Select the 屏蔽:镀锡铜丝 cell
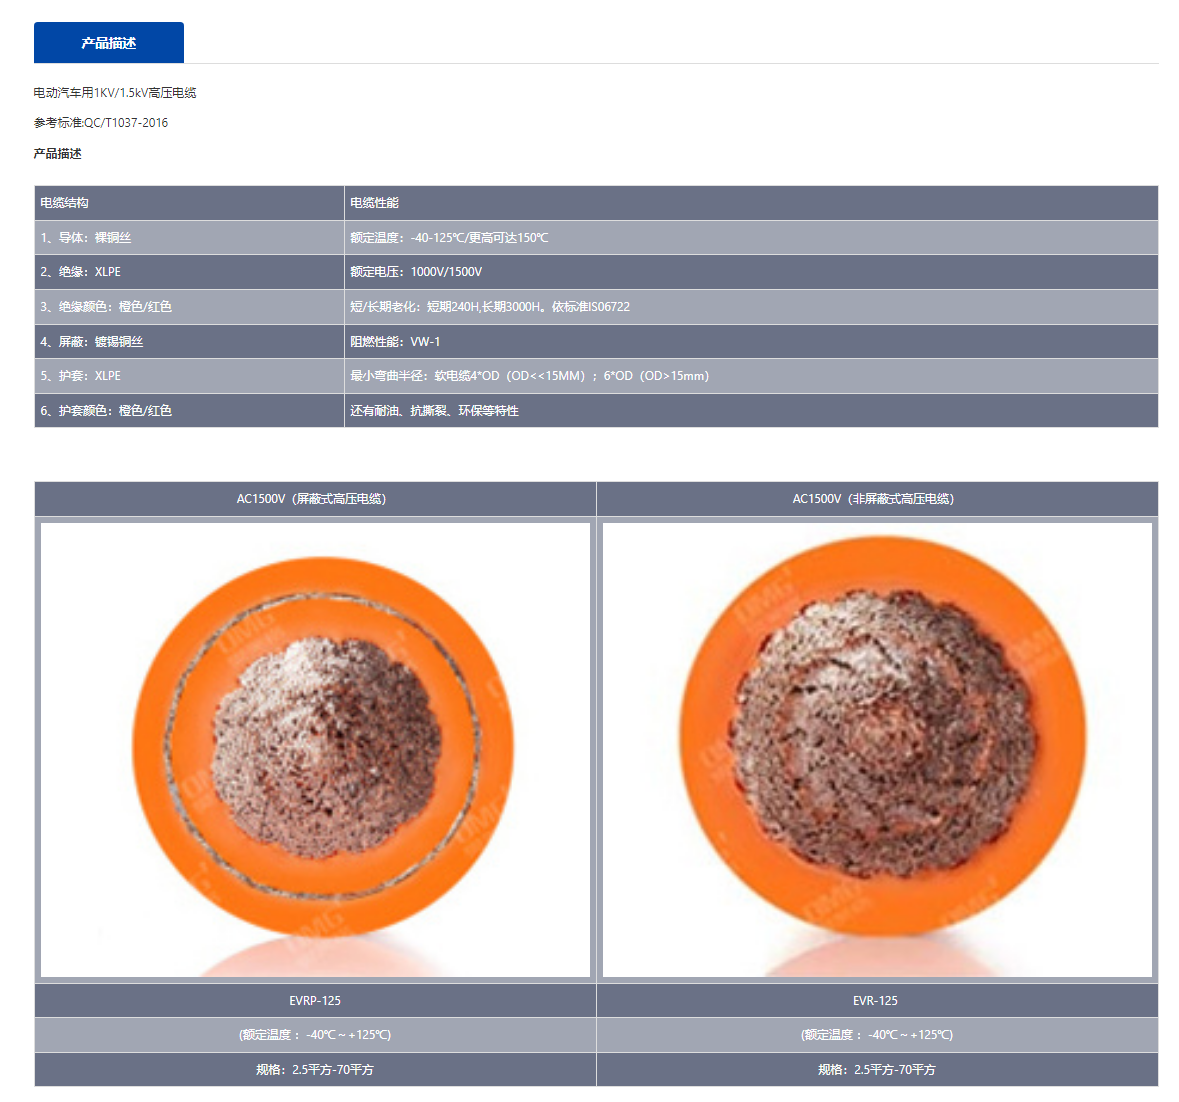The width and height of the screenshot is (1179, 1102). (92, 342)
